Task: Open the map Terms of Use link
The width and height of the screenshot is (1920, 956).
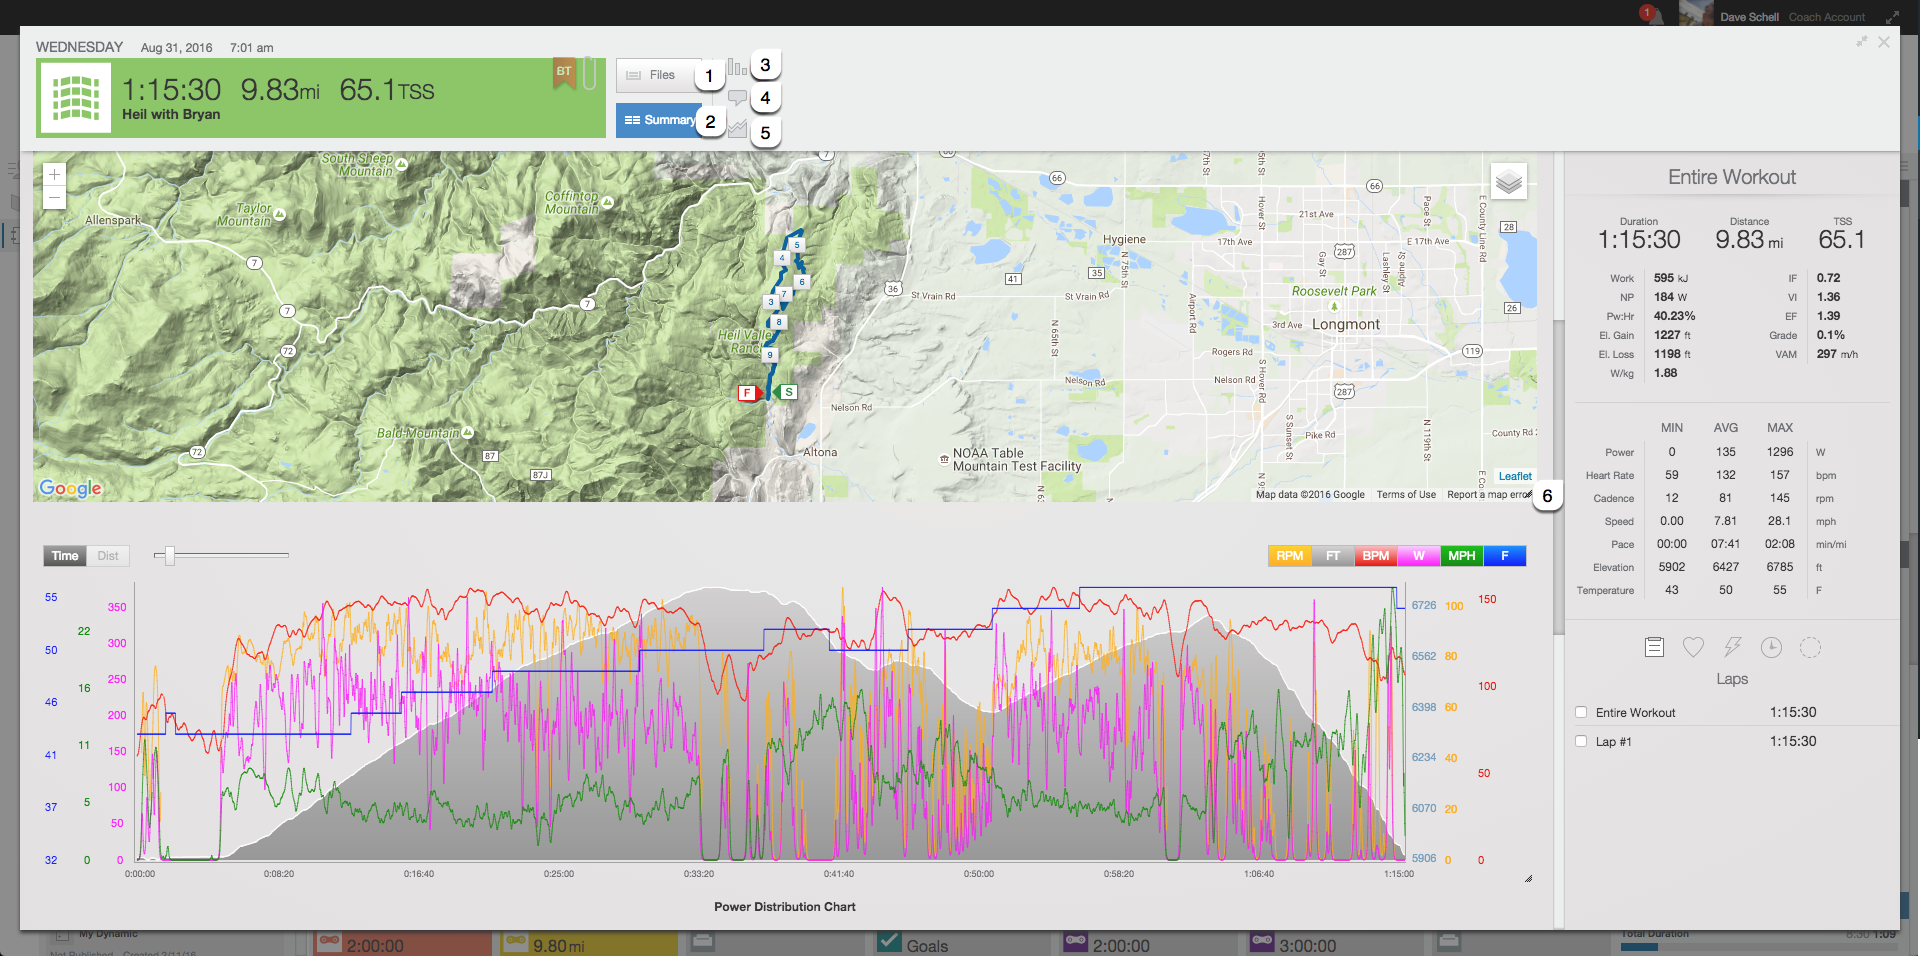Action: coord(1406,494)
